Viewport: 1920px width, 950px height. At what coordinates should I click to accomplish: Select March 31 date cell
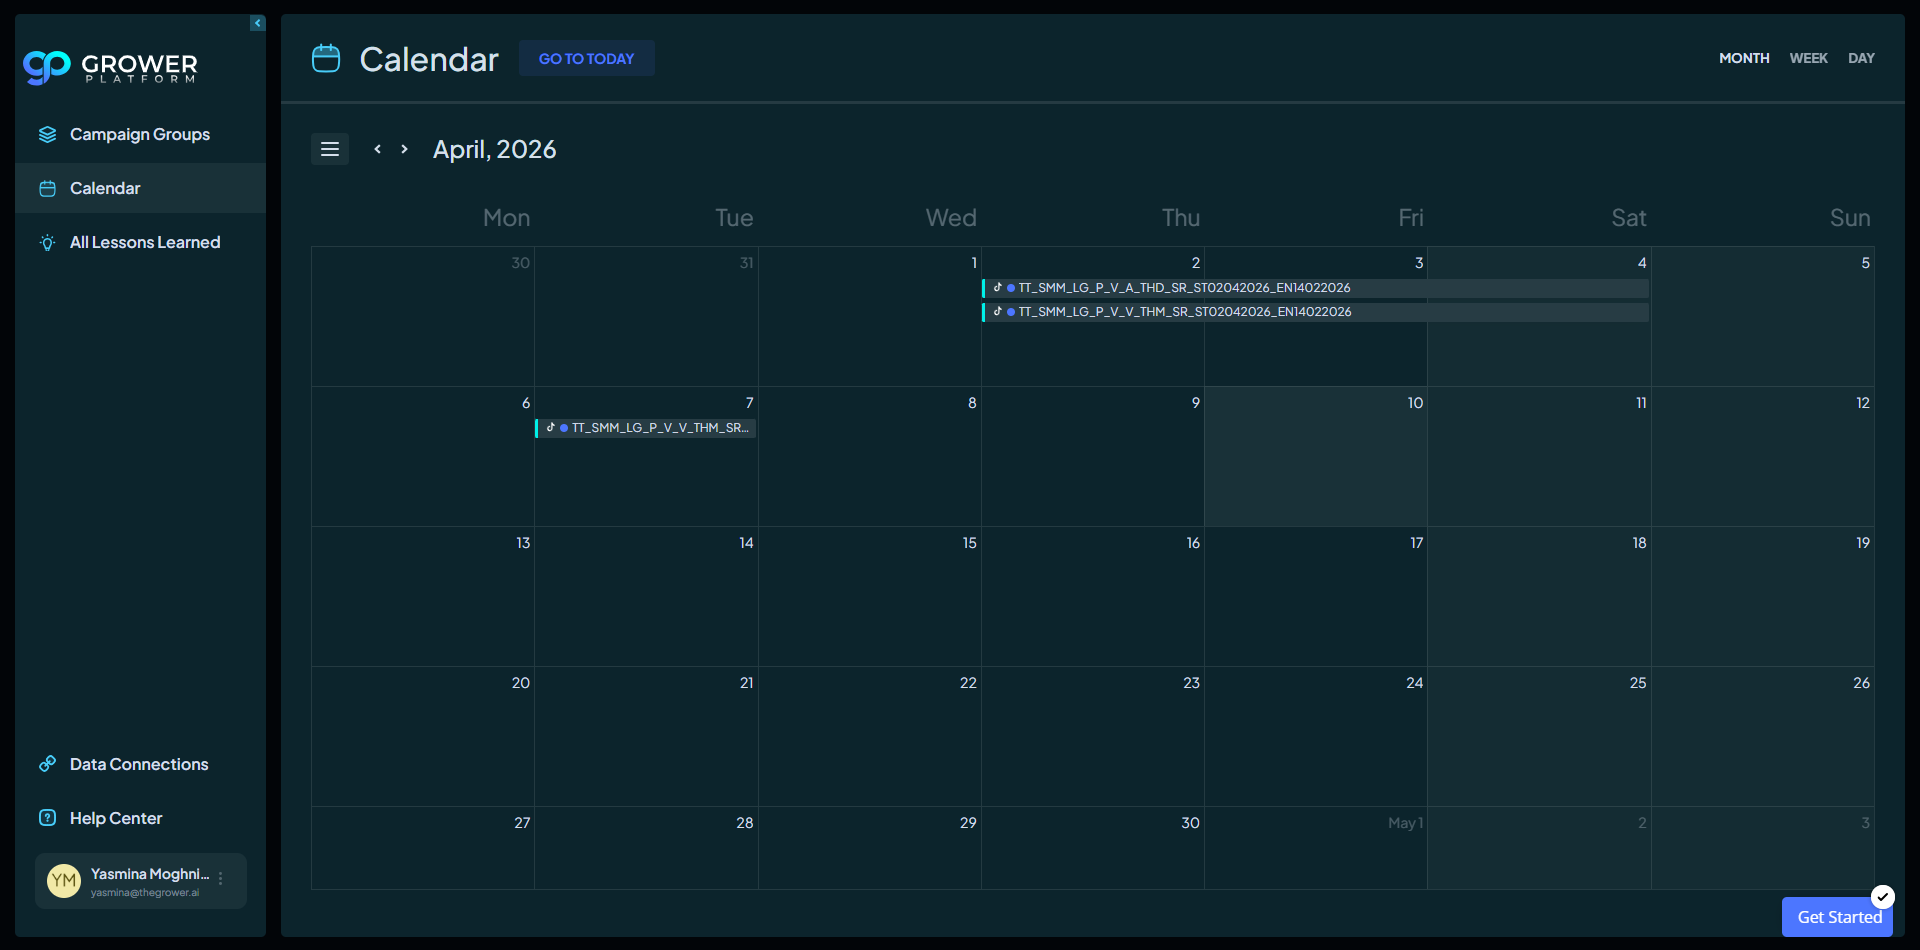click(x=646, y=316)
